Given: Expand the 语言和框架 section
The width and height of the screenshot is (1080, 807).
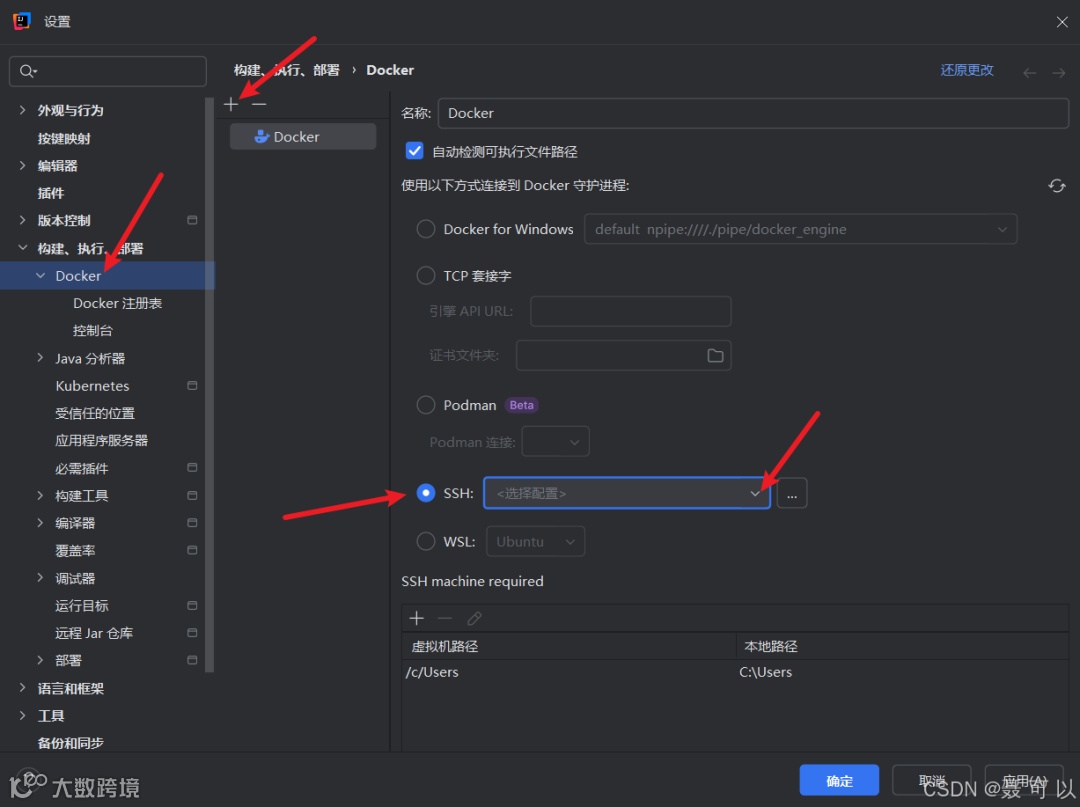Looking at the screenshot, I should [x=22, y=688].
